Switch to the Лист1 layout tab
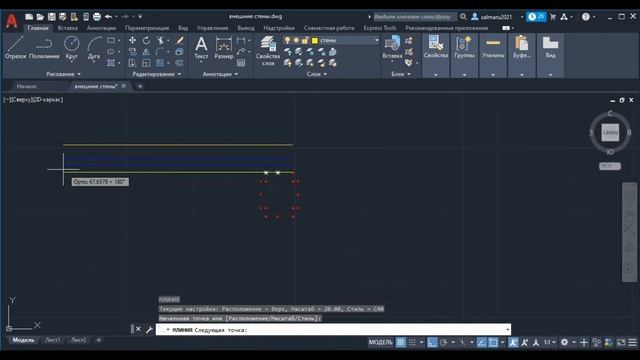Screen dimensions: 640x360 click(52, 340)
